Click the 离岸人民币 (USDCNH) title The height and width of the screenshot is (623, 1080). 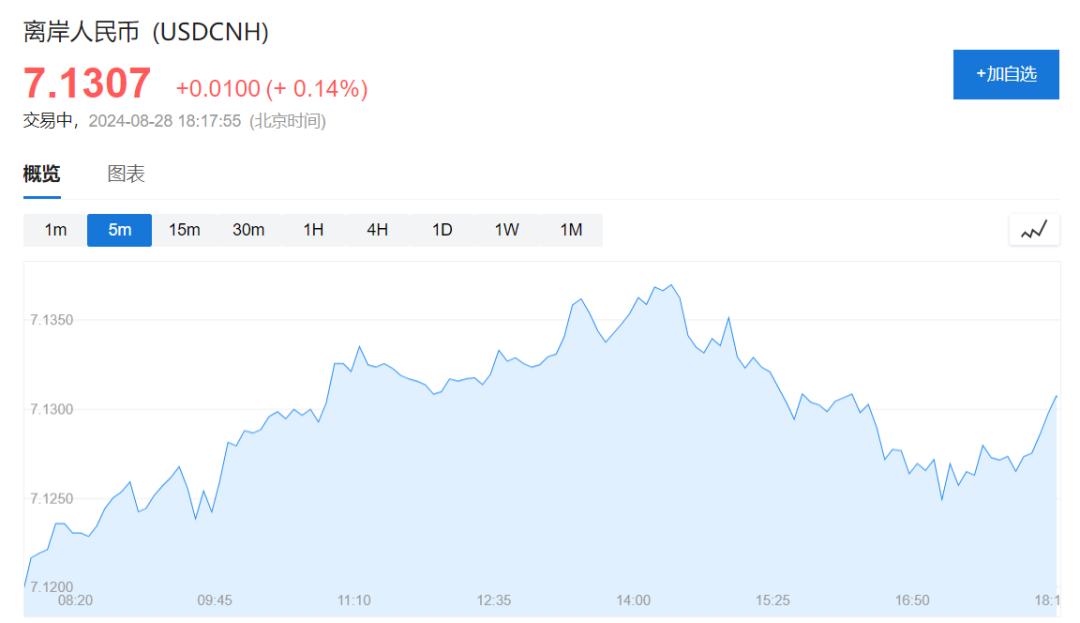pos(146,33)
